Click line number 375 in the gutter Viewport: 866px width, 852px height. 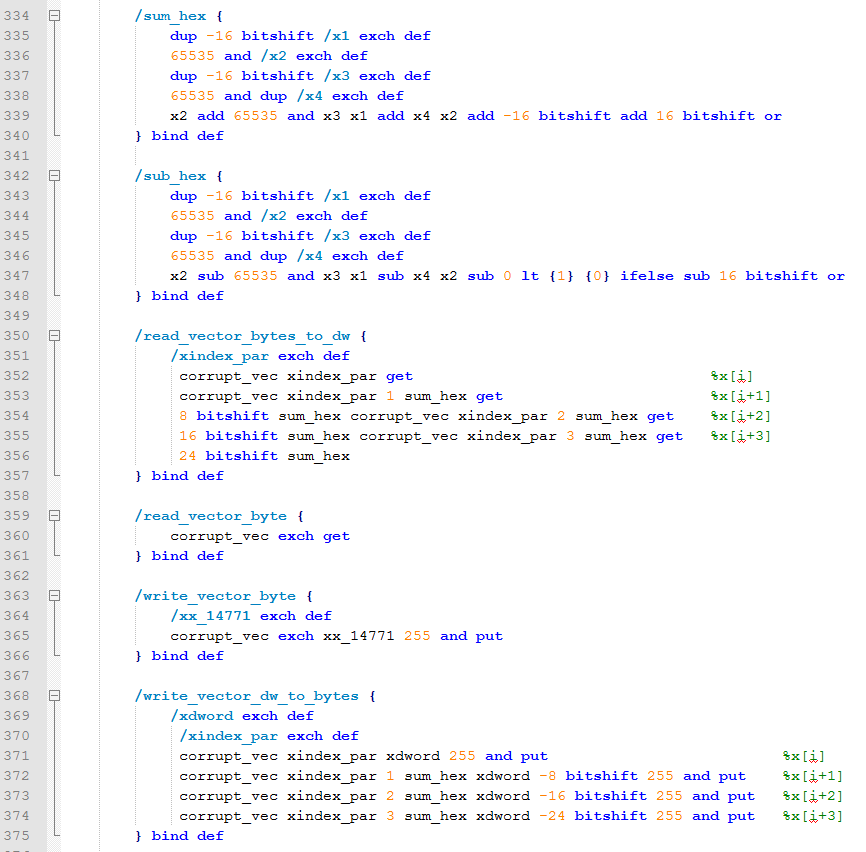tap(17, 836)
